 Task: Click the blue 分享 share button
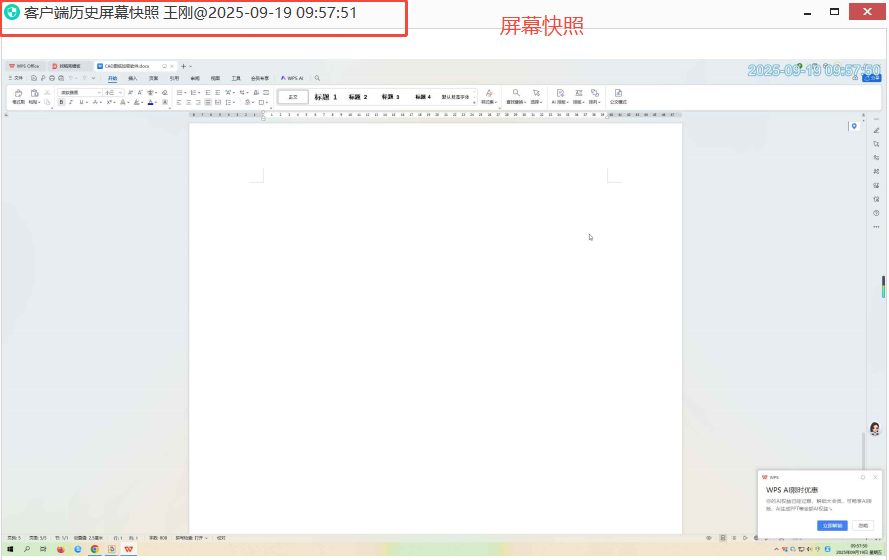[x=872, y=78]
